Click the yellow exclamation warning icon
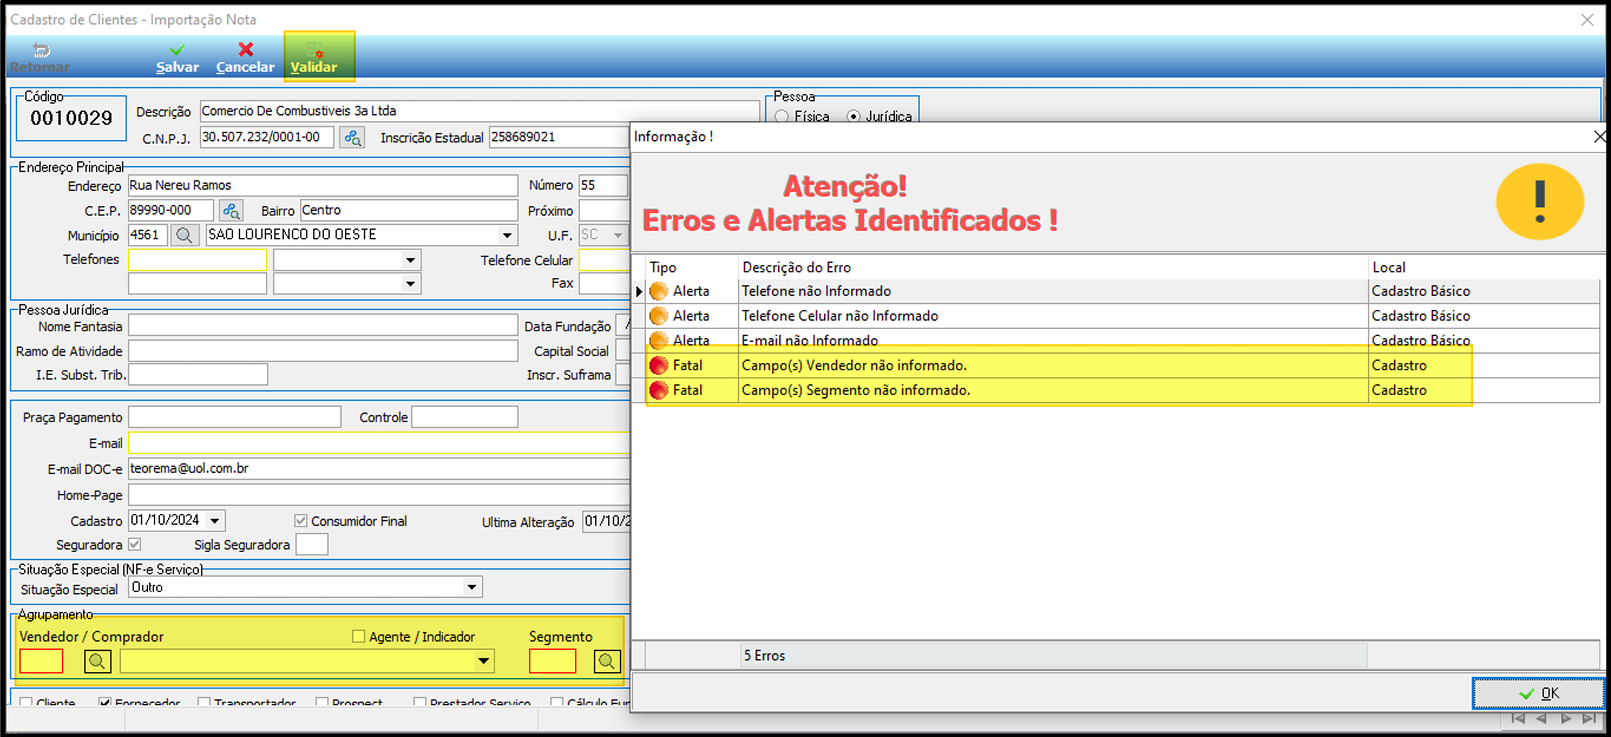This screenshot has height=737, width=1611. coord(1539,201)
